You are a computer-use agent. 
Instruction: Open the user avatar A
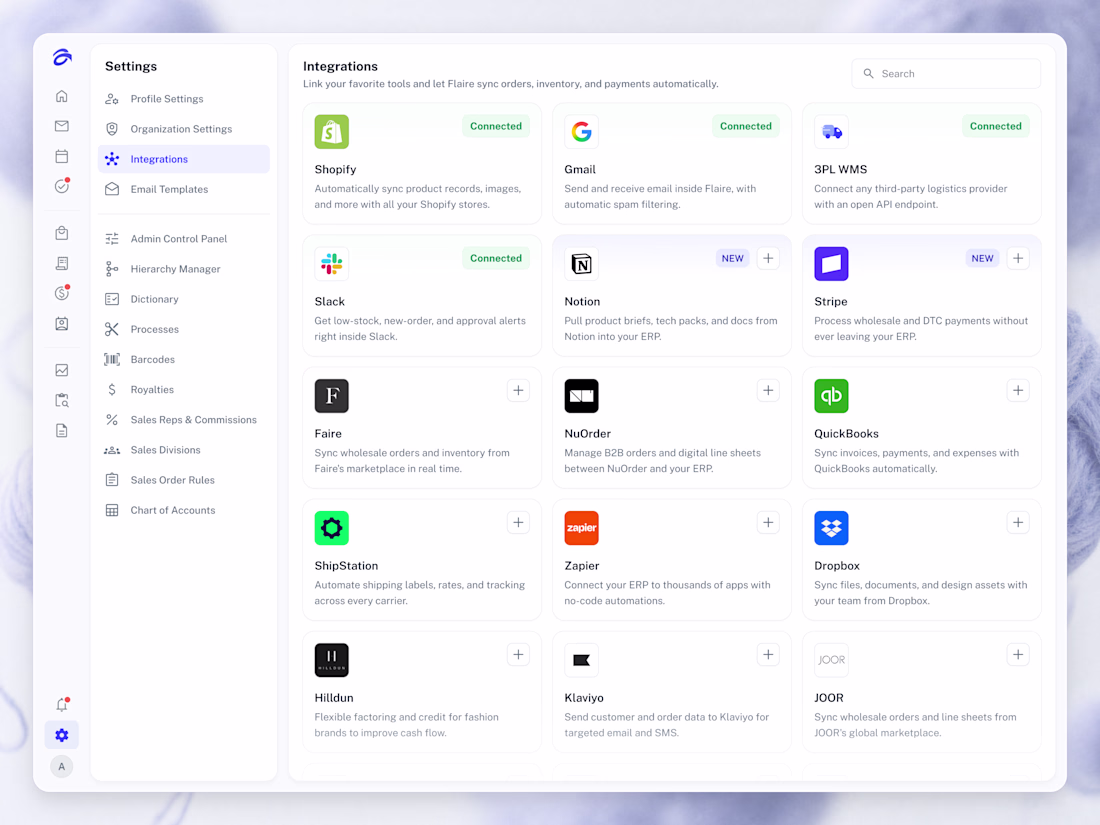point(62,767)
